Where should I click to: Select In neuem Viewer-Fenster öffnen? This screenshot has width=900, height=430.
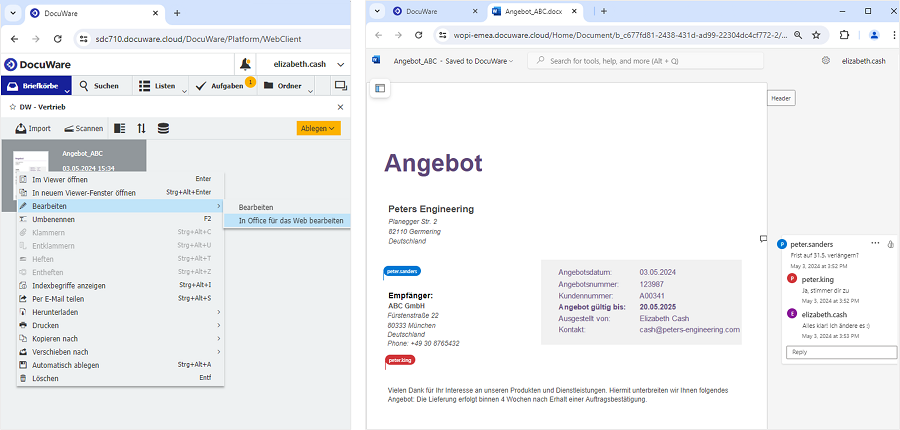pyautogui.click(x=120, y=193)
